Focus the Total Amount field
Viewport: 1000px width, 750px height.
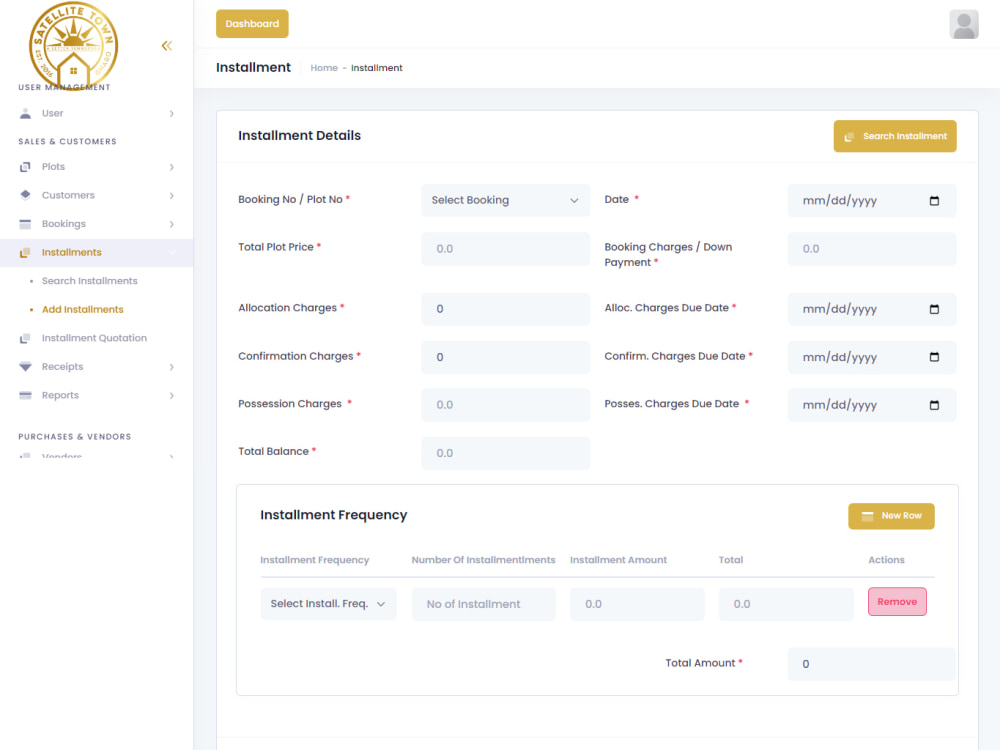[871, 664]
